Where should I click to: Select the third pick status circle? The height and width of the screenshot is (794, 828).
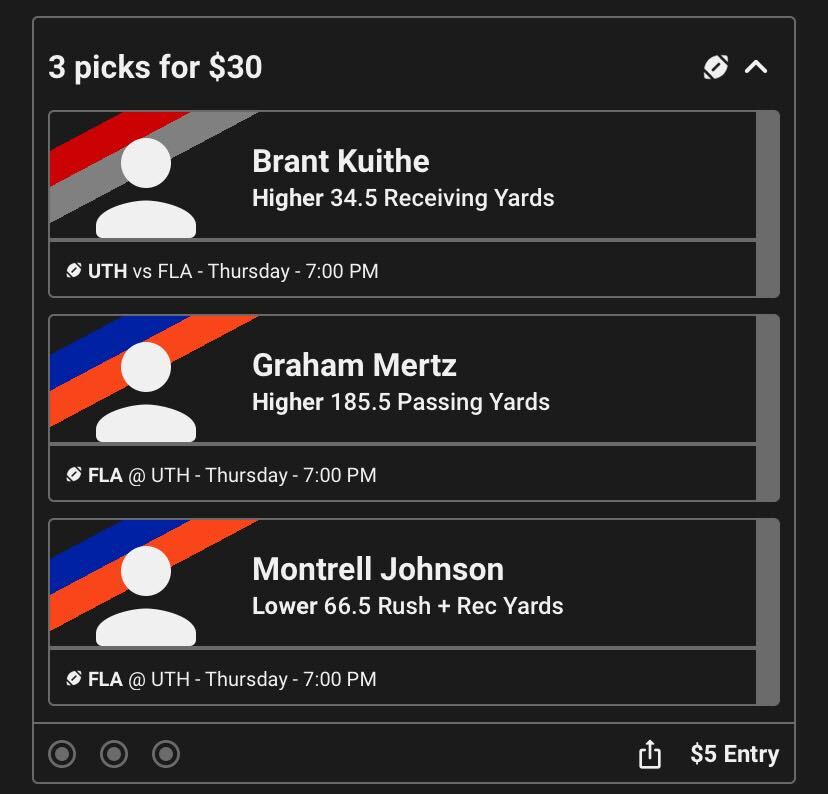[166, 754]
